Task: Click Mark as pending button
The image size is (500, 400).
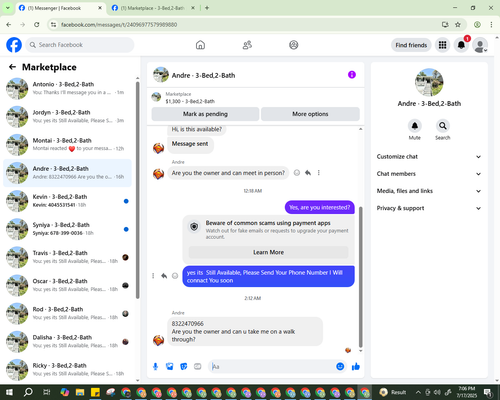Action: [x=205, y=114]
